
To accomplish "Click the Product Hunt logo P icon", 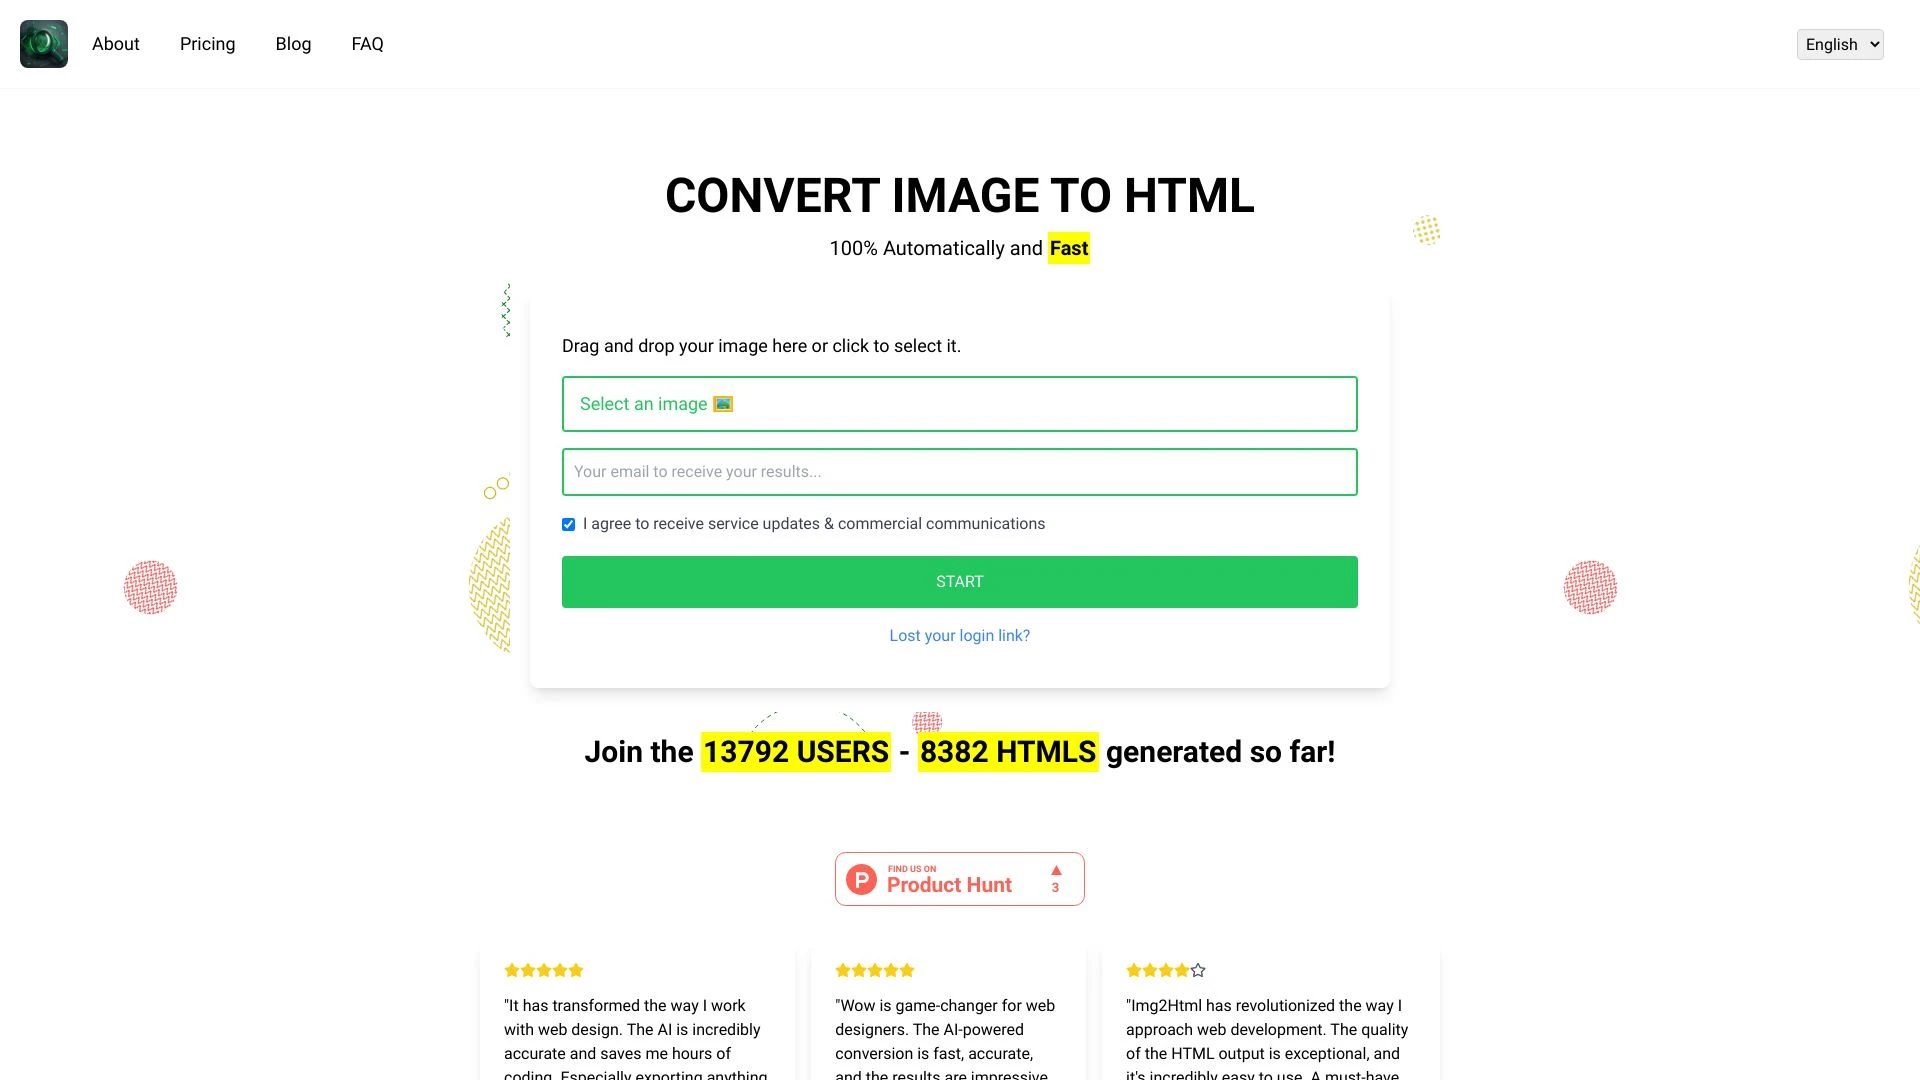I will [862, 878].
